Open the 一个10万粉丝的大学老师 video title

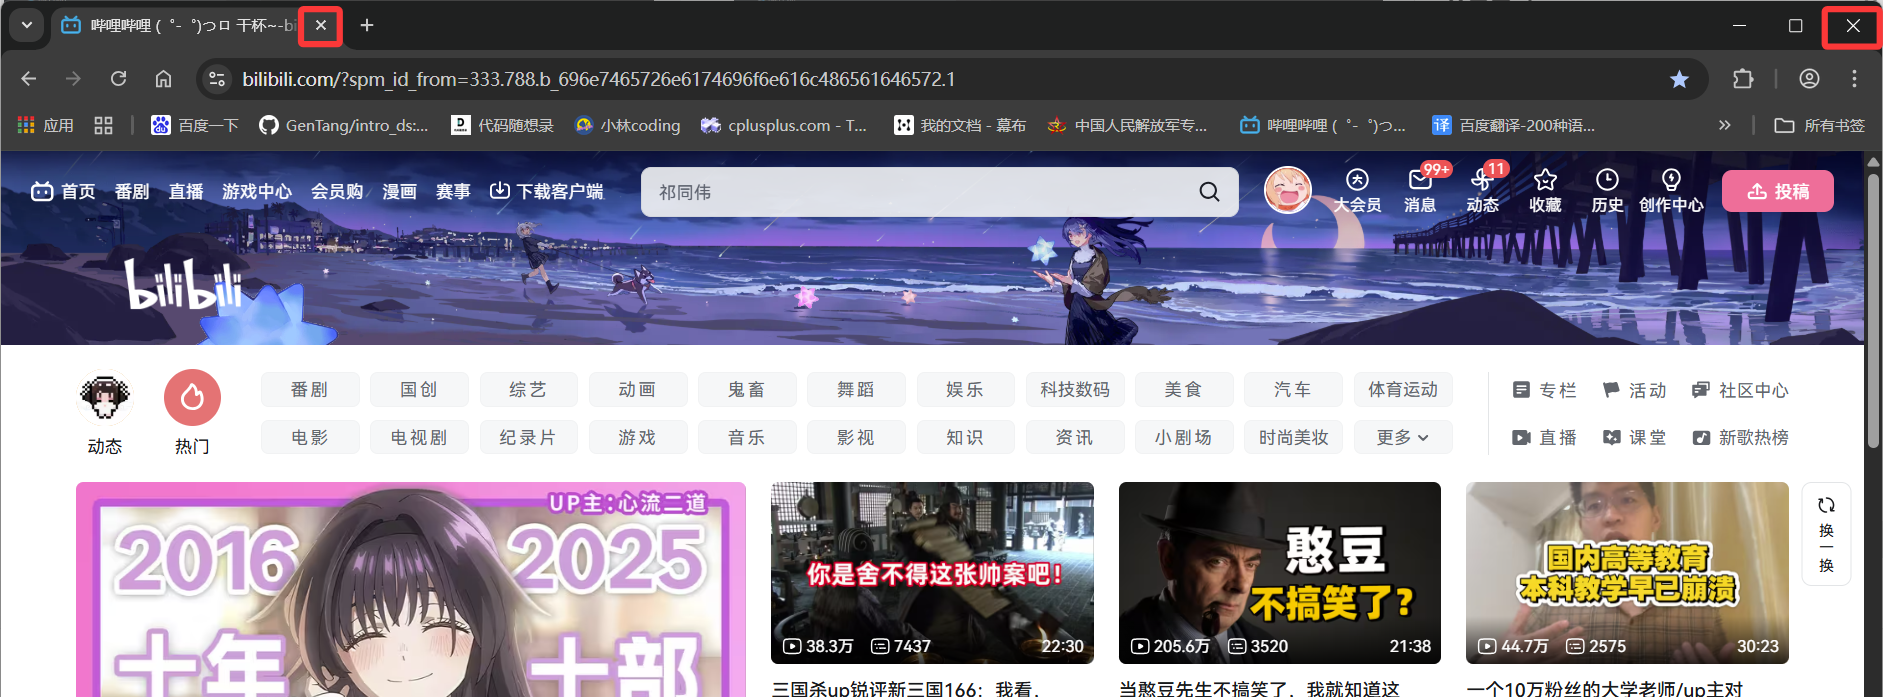[1605, 688]
